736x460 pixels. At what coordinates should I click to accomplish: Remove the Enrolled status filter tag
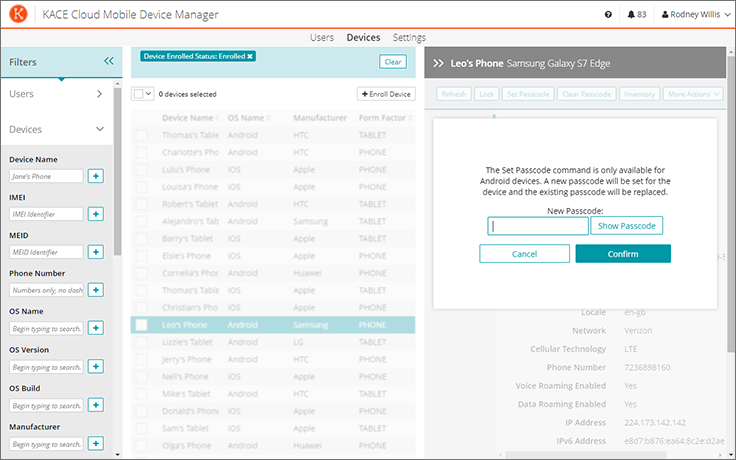[x=250, y=56]
